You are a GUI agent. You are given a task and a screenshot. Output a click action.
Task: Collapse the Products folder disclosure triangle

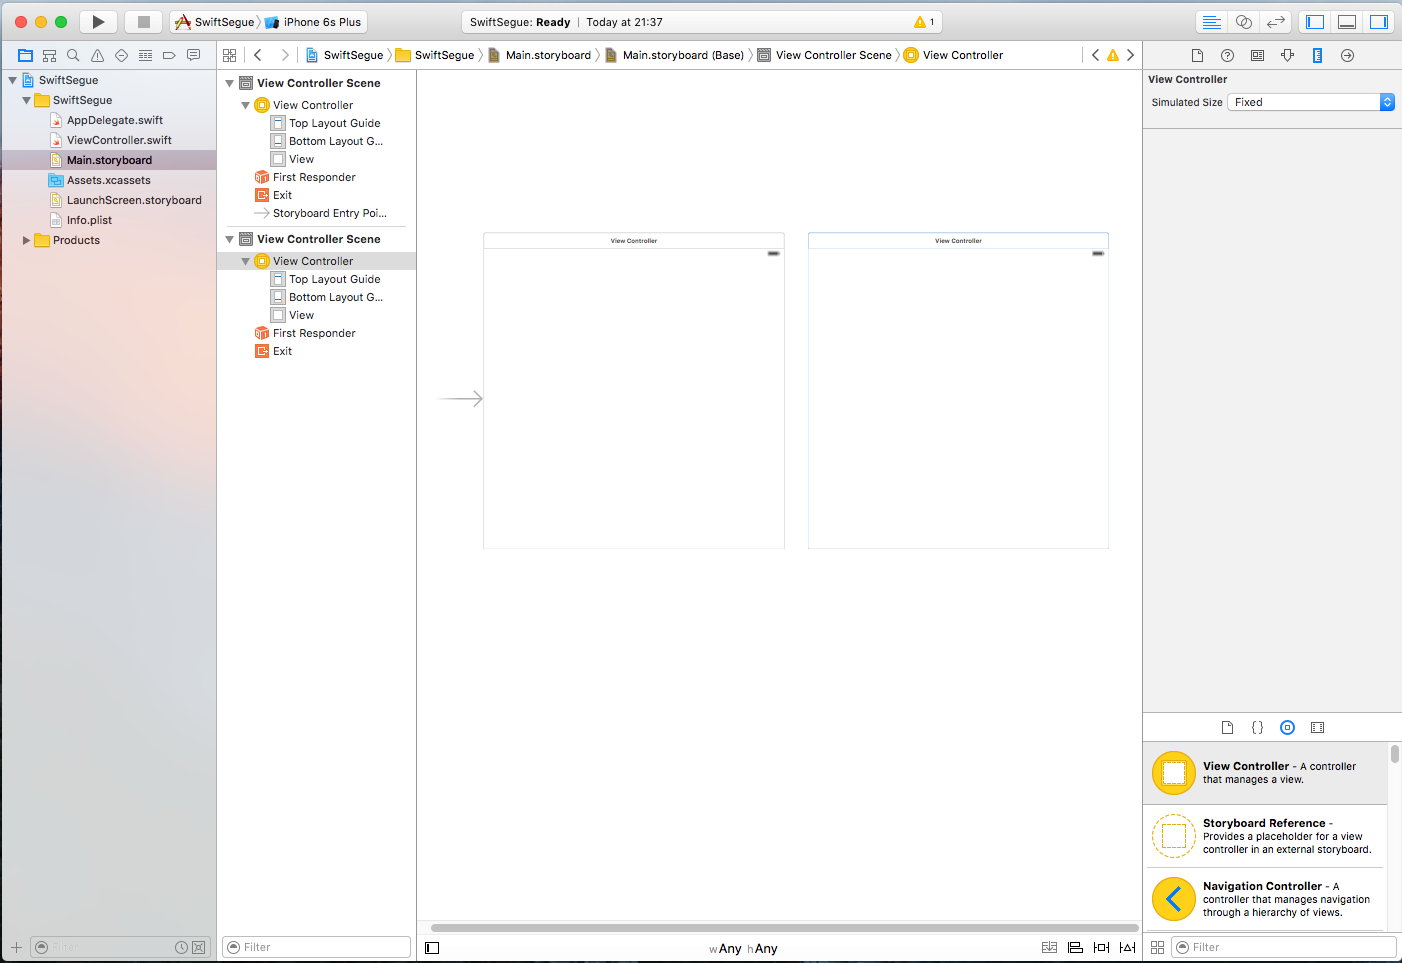point(26,240)
